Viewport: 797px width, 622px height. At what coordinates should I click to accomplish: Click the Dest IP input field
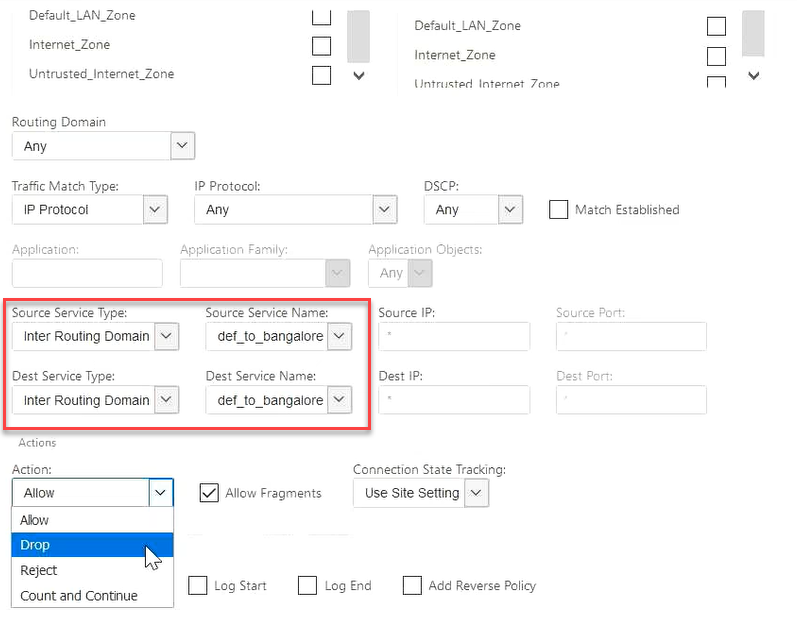454,400
